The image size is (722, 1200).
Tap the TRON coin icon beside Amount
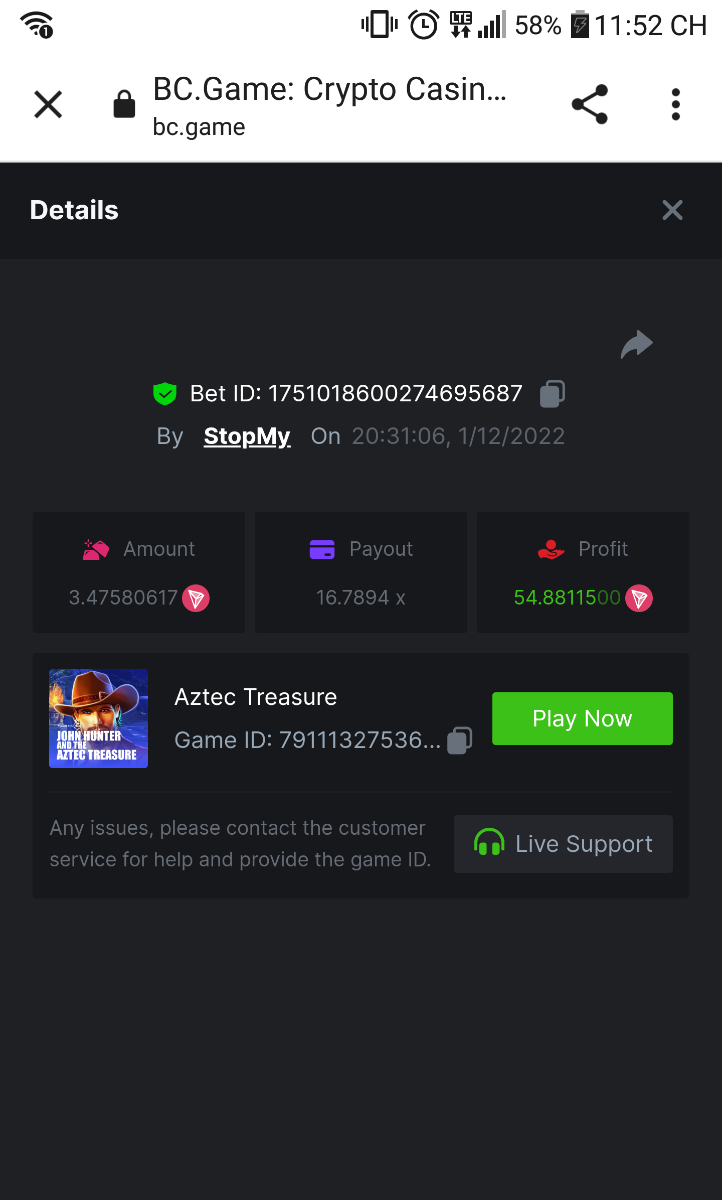(x=196, y=599)
